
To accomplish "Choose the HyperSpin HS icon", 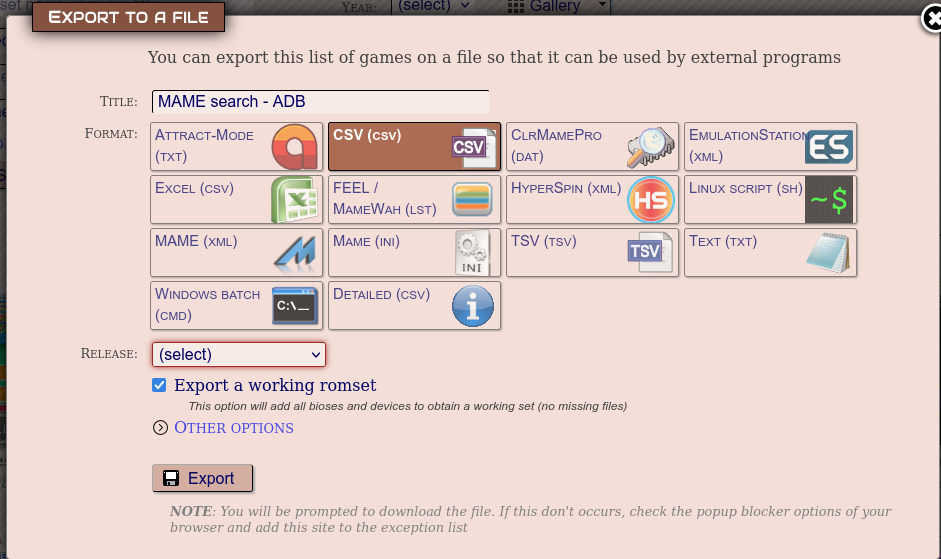I will click(x=651, y=200).
